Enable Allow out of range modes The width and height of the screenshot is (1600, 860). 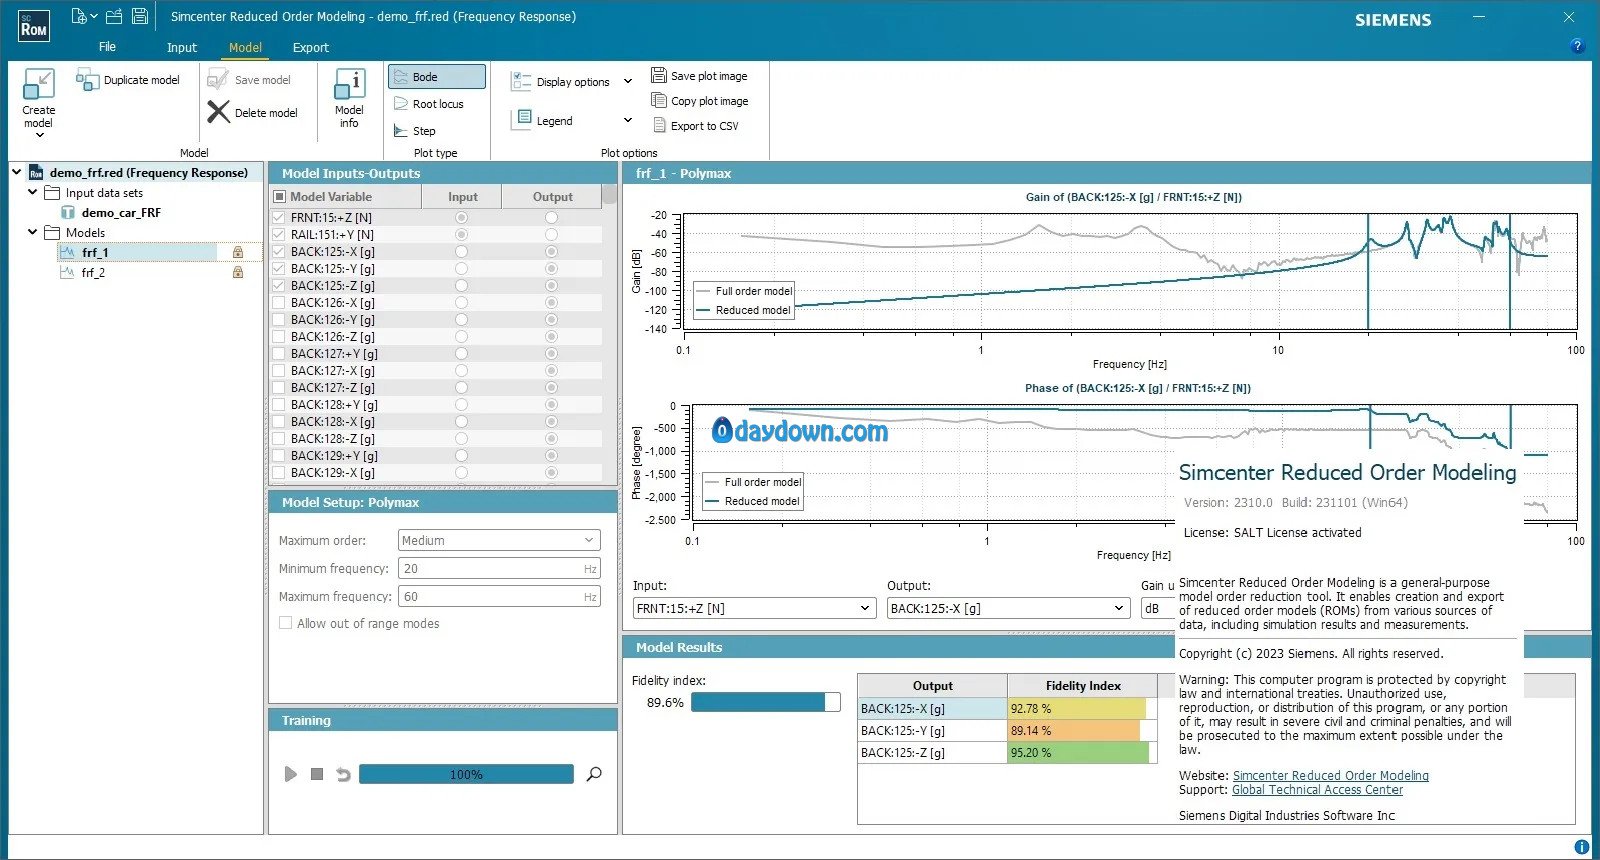click(x=286, y=623)
